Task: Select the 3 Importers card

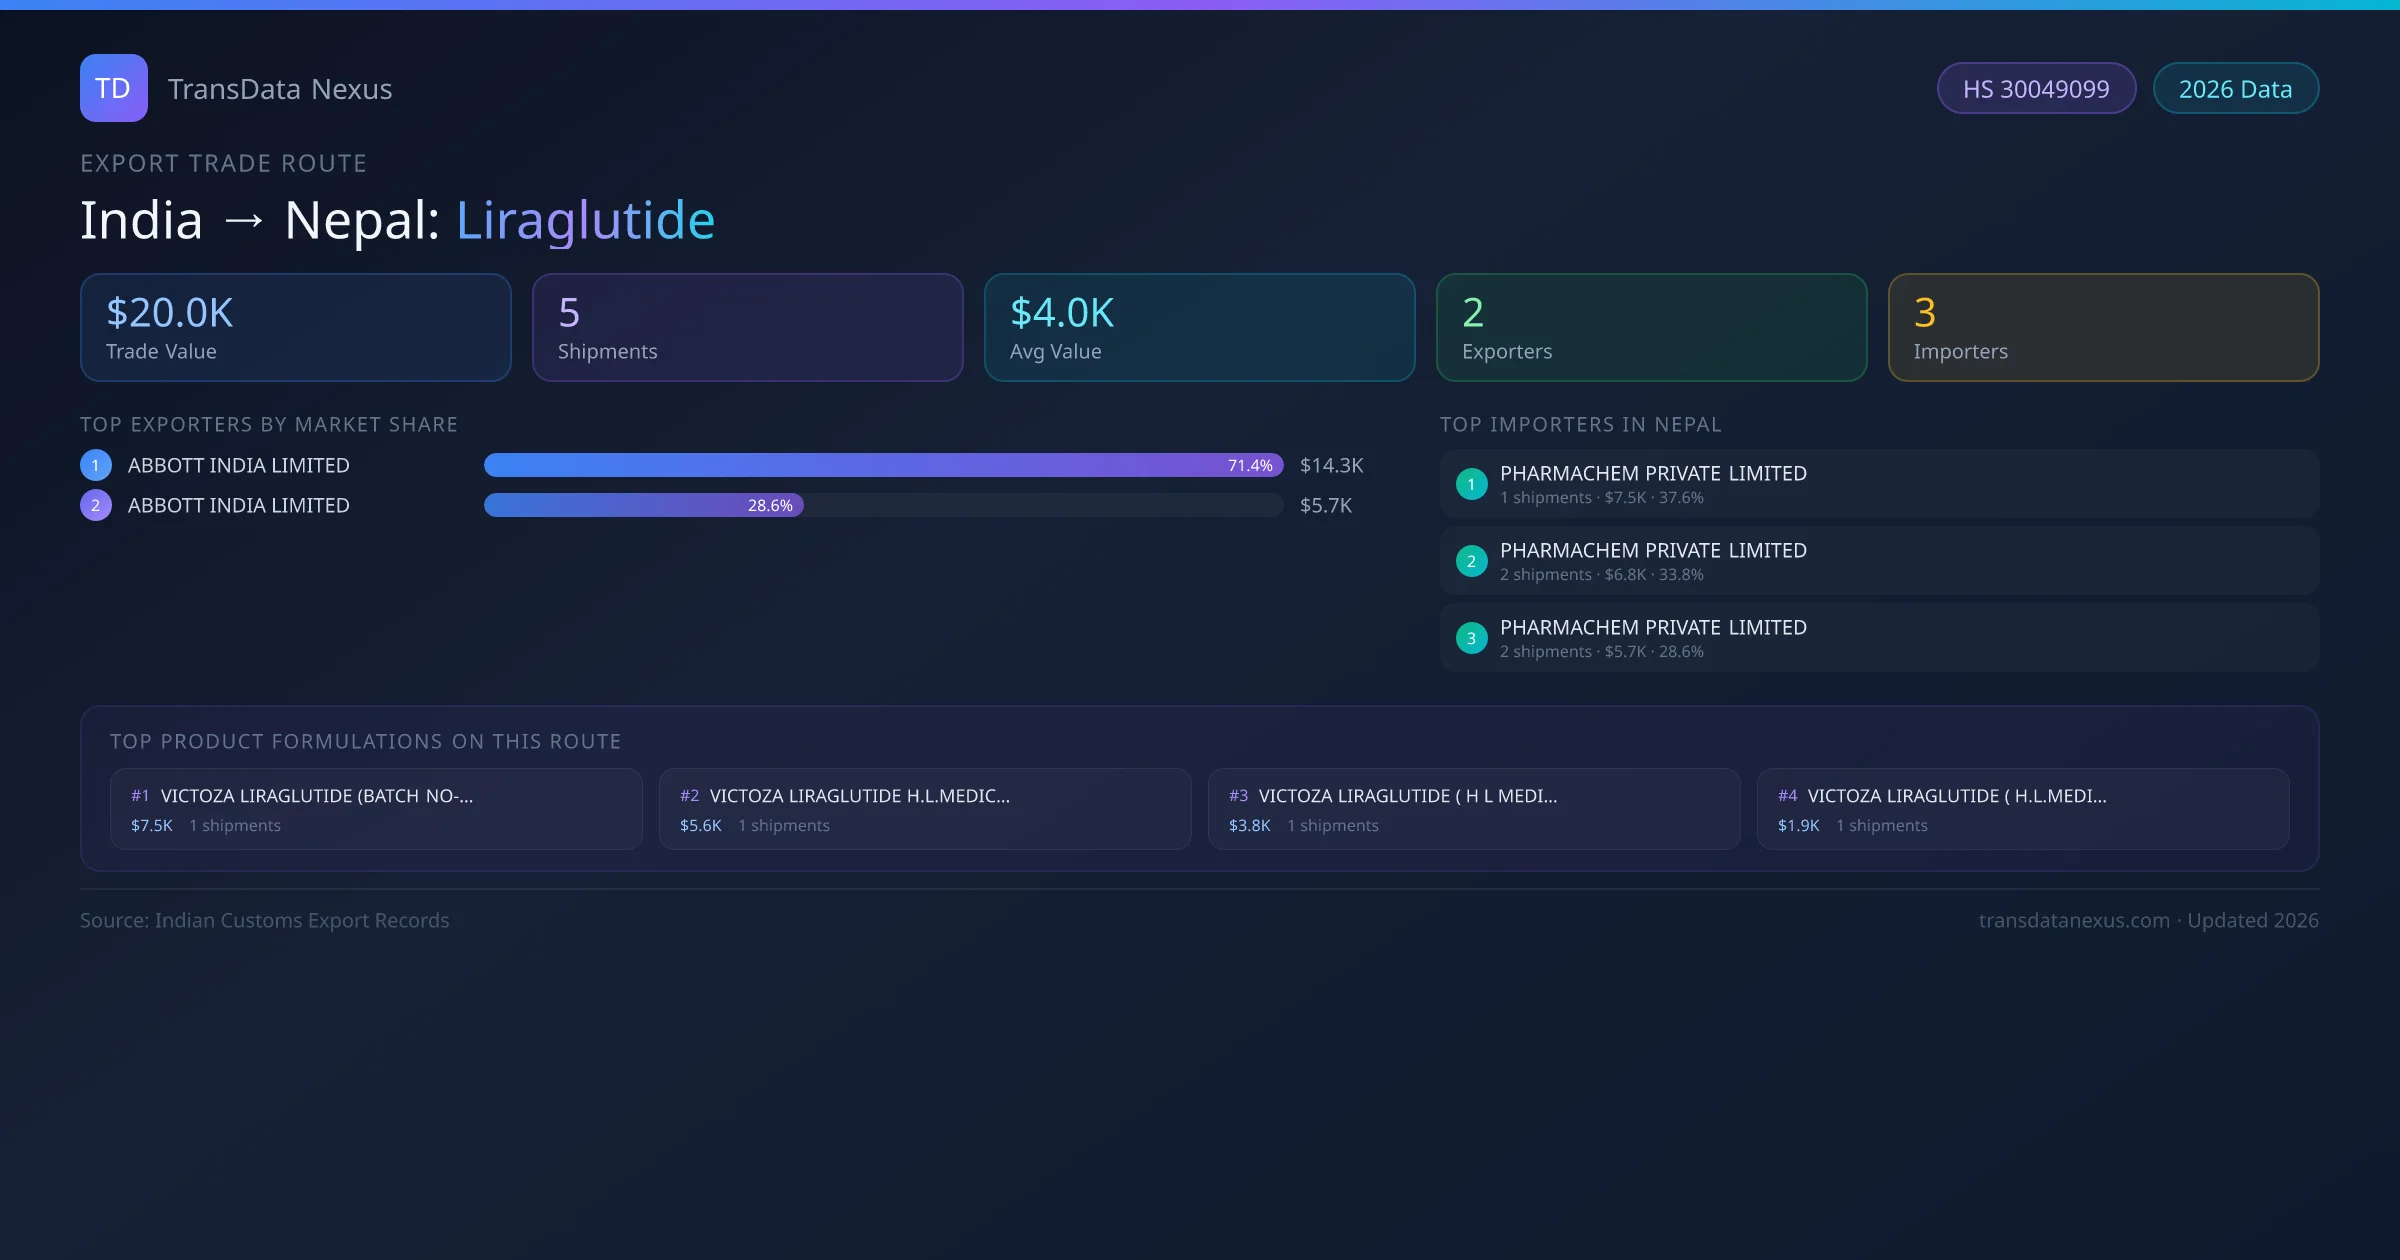Action: pyautogui.click(x=2104, y=328)
